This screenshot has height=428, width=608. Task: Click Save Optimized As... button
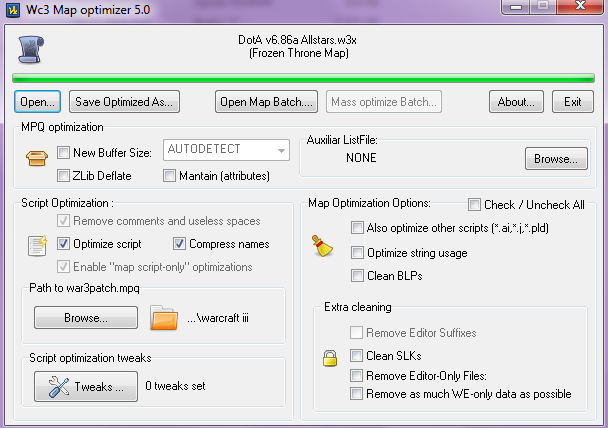click(x=124, y=102)
